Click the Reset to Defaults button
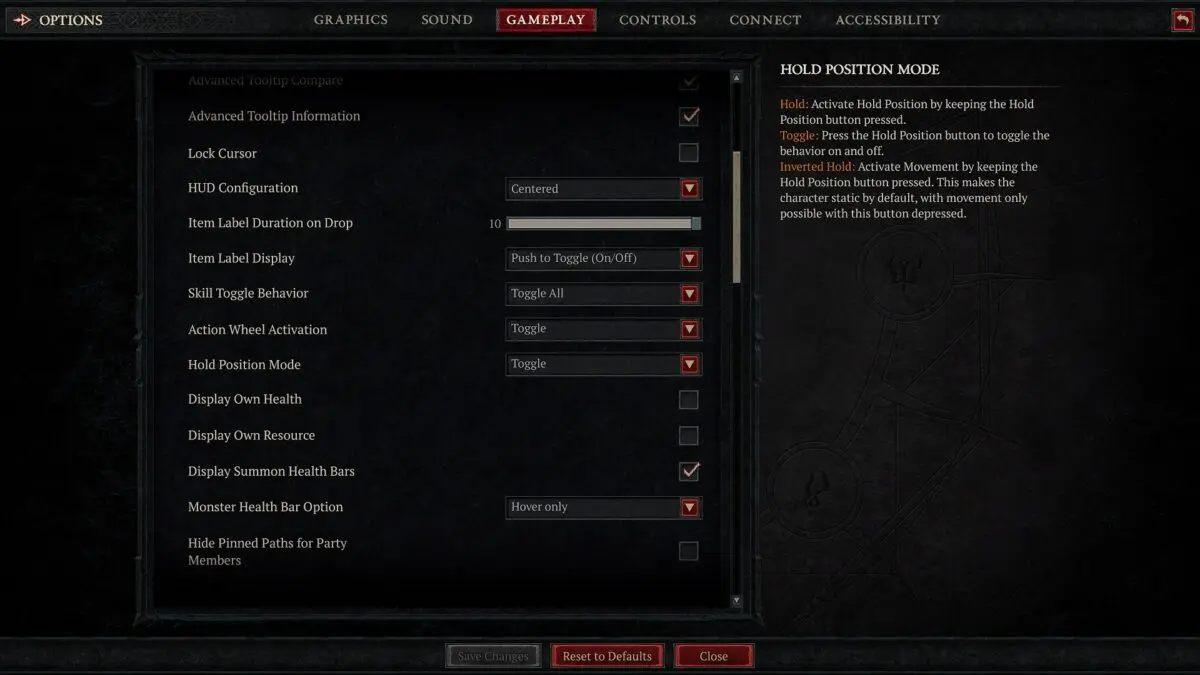 pyautogui.click(x=607, y=656)
